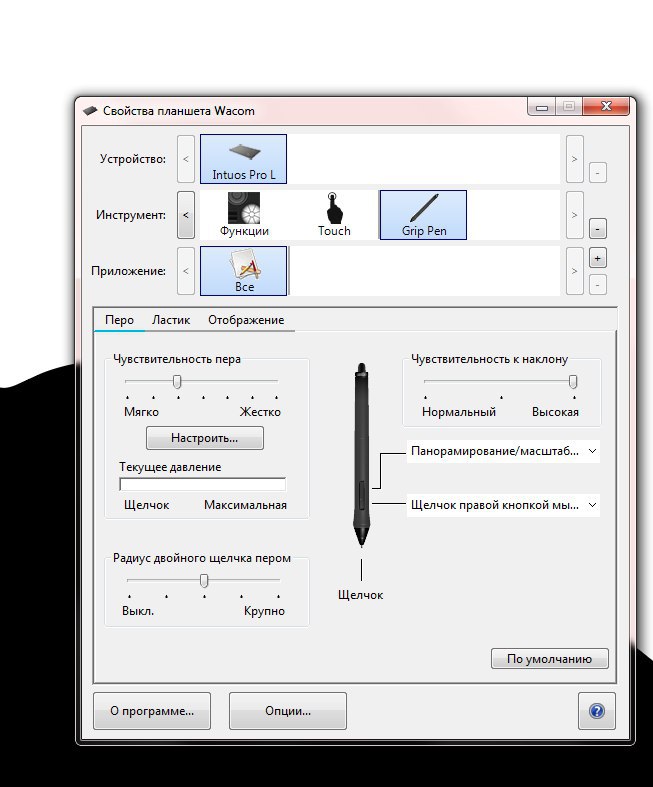This screenshot has width=653, height=787.
Task: Open the Щелчок правой кнопкой мыши dropdown
Action: pos(503,505)
